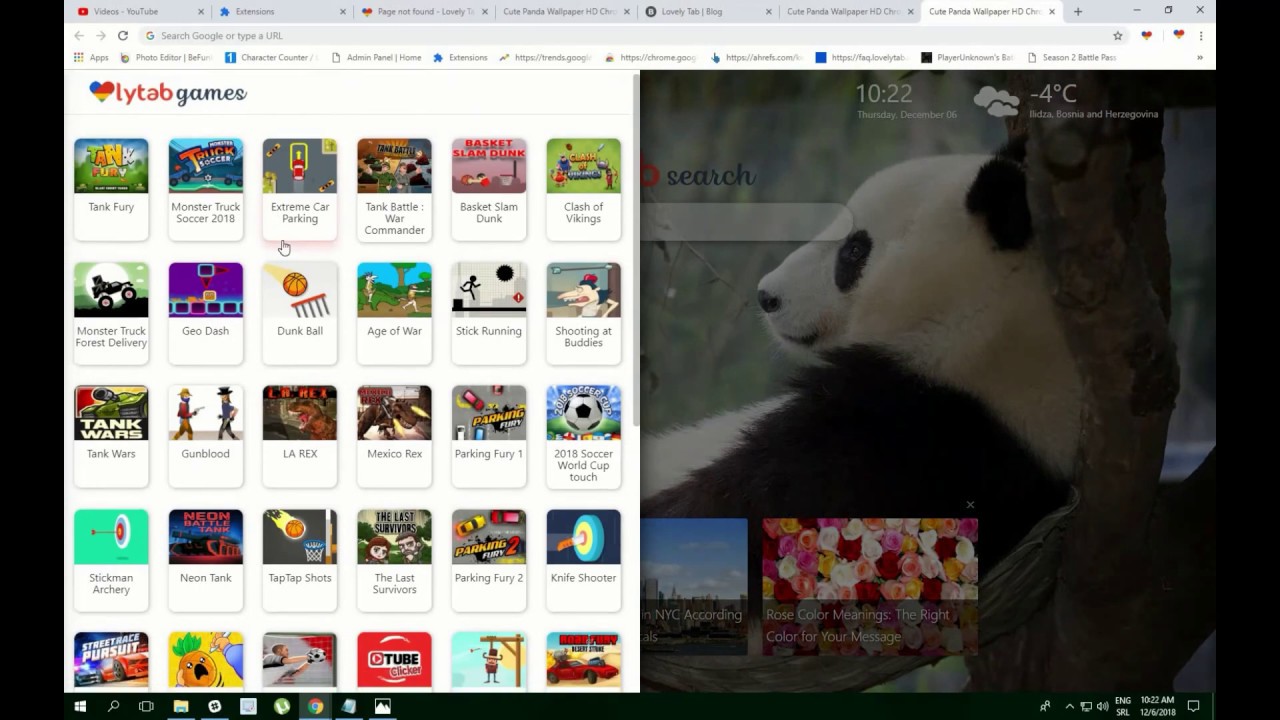Expand the bookmarks bar overflow chevron
Screen dimensions: 1280x720
click(1199, 58)
